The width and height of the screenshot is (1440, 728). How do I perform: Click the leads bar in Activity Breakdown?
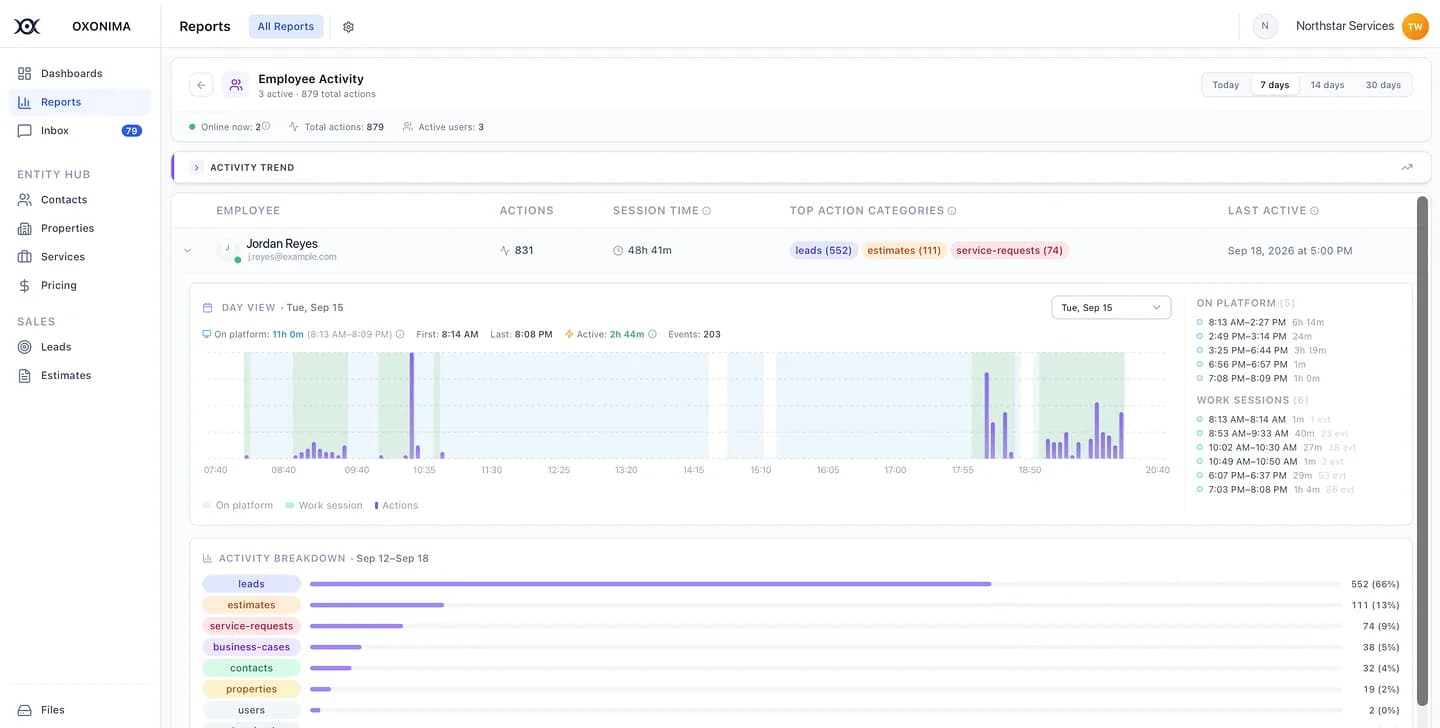pos(650,584)
